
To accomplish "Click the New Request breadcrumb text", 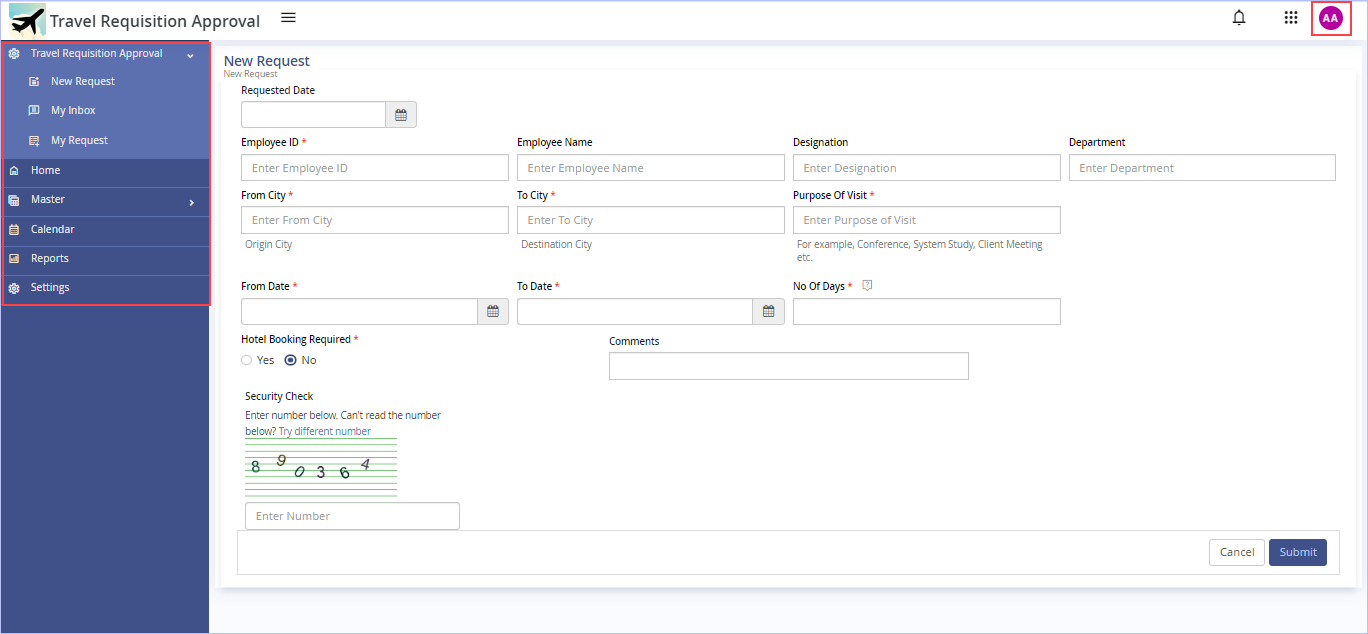I will click(x=250, y=74).
